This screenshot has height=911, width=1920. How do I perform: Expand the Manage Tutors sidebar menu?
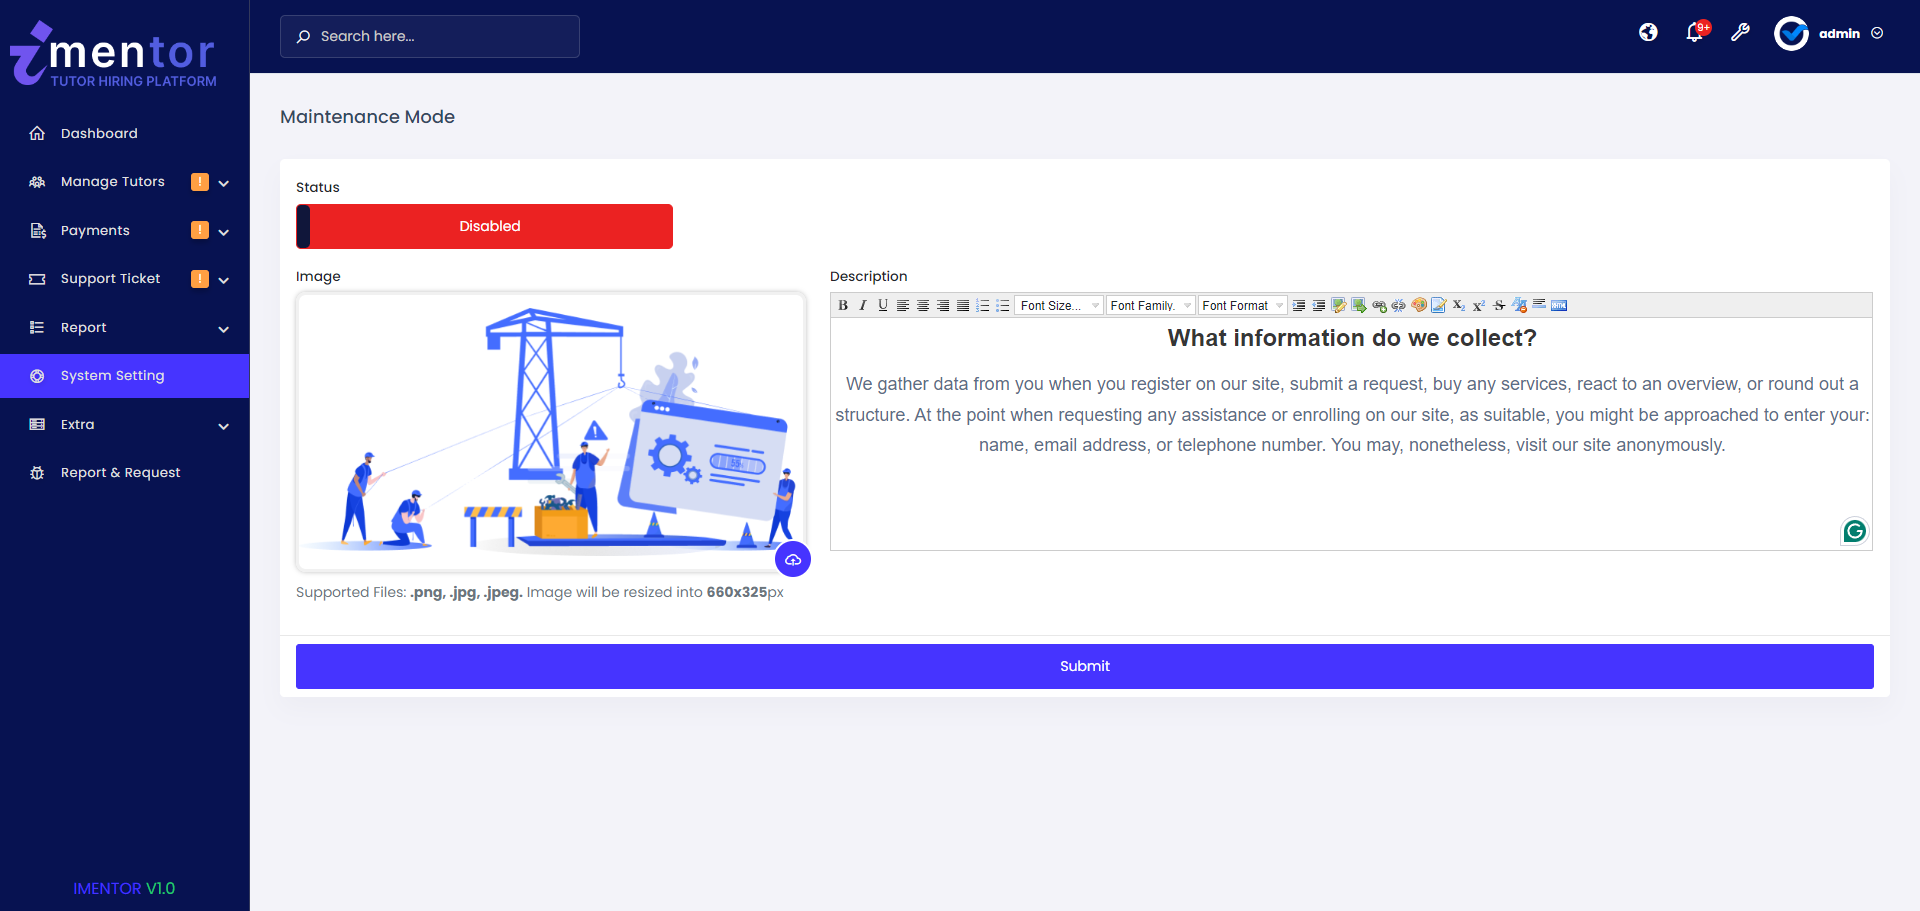coord(113,181)
